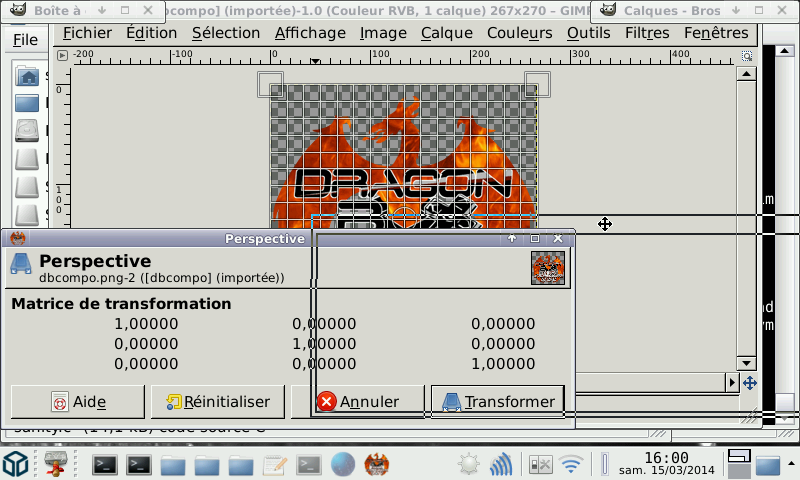Click the Perspective dialog title bar icon

(x=18, y=238)
